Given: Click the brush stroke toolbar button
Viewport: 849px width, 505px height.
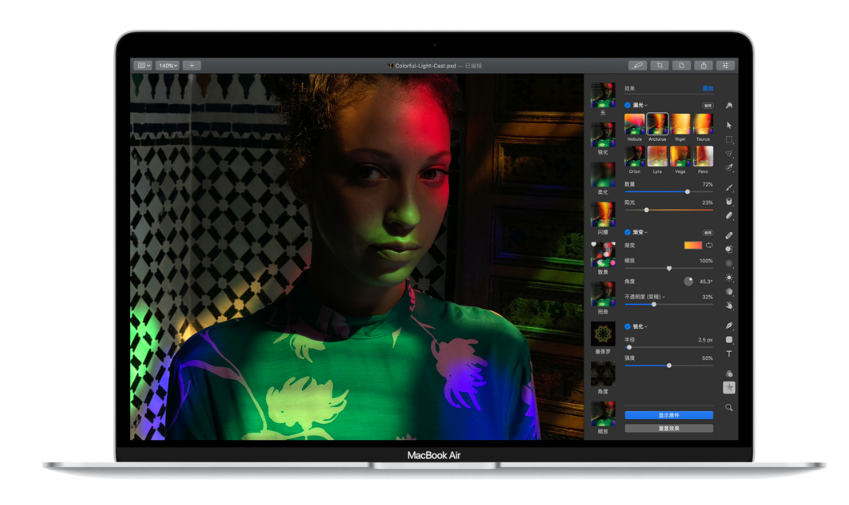Looking at the screenshot, I should click(637, 65).
